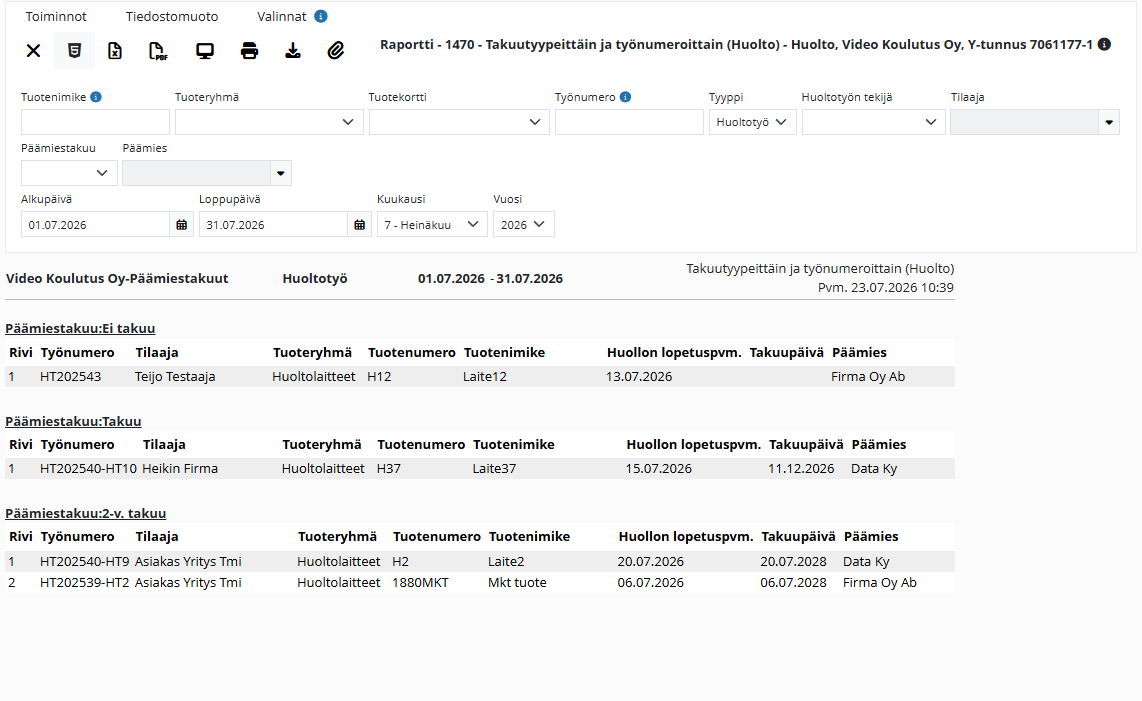
Task: Click the paperclip attachment icon
Action: point(335,50)
